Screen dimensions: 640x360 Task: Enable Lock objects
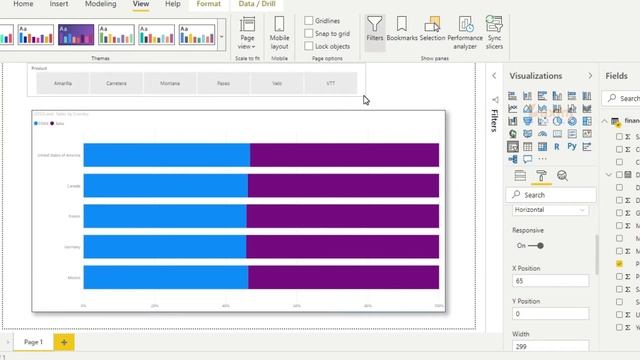pyautogui.click(x=309, y=46)
